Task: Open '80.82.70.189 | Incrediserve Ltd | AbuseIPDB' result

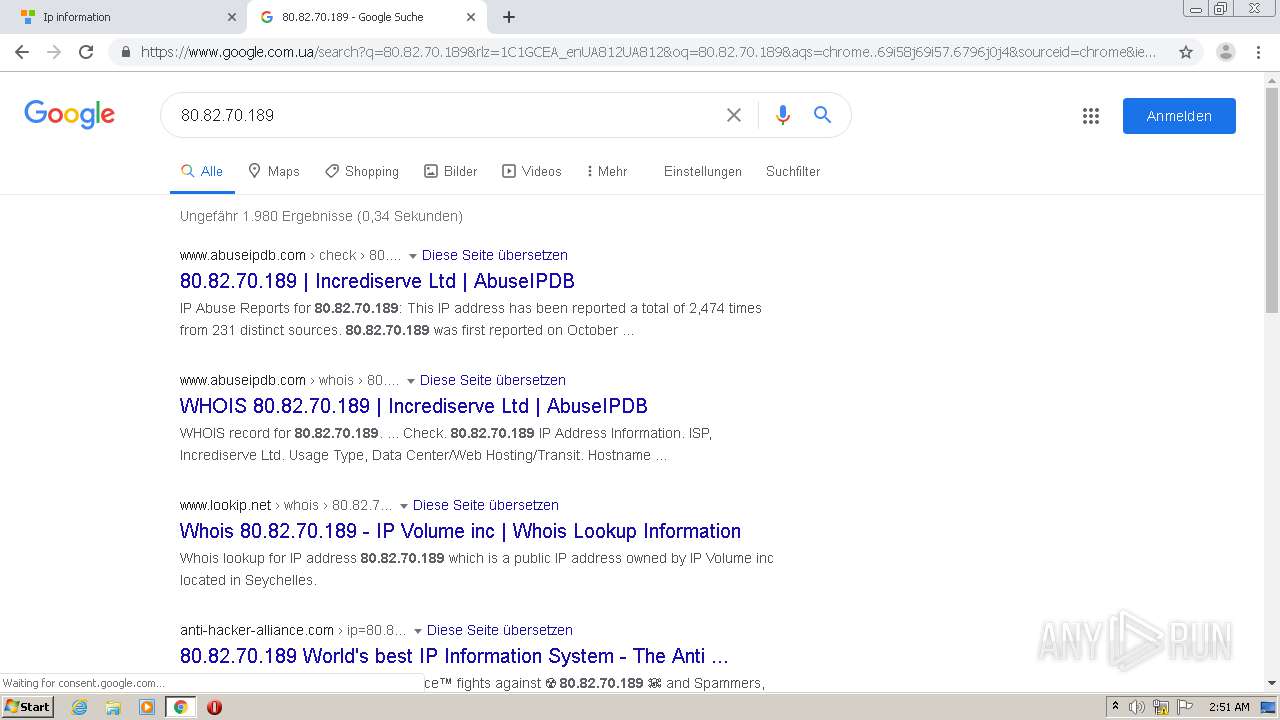Action: (x=377, y=281)
